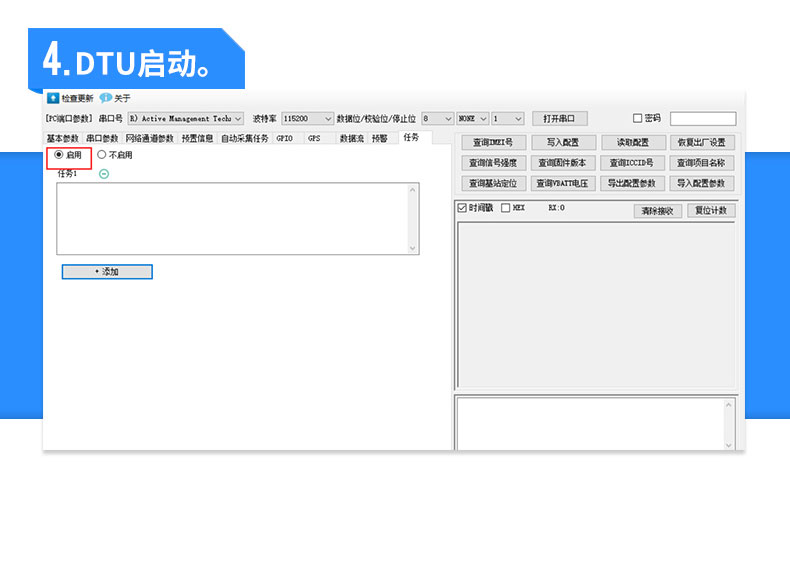Select the GPS tab
This screenshot has width=790, height=562.
tap(314, 138)
